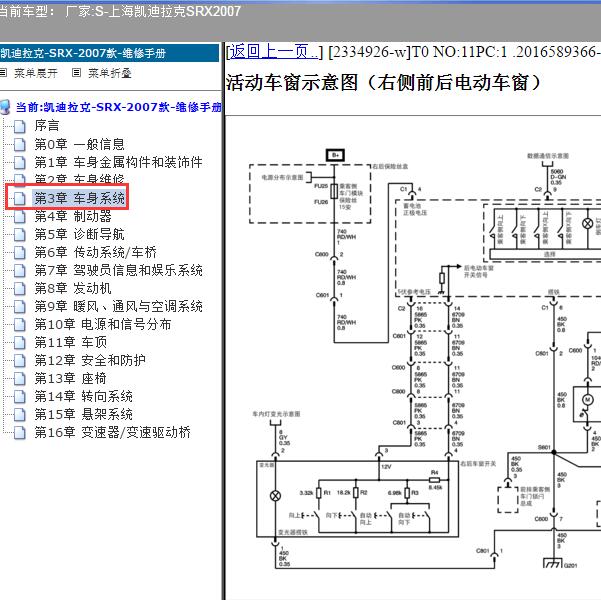The width and height of the screenshot is (601, 600).
Task: Click page icon beside 第1章
Action: pos(20,162)
